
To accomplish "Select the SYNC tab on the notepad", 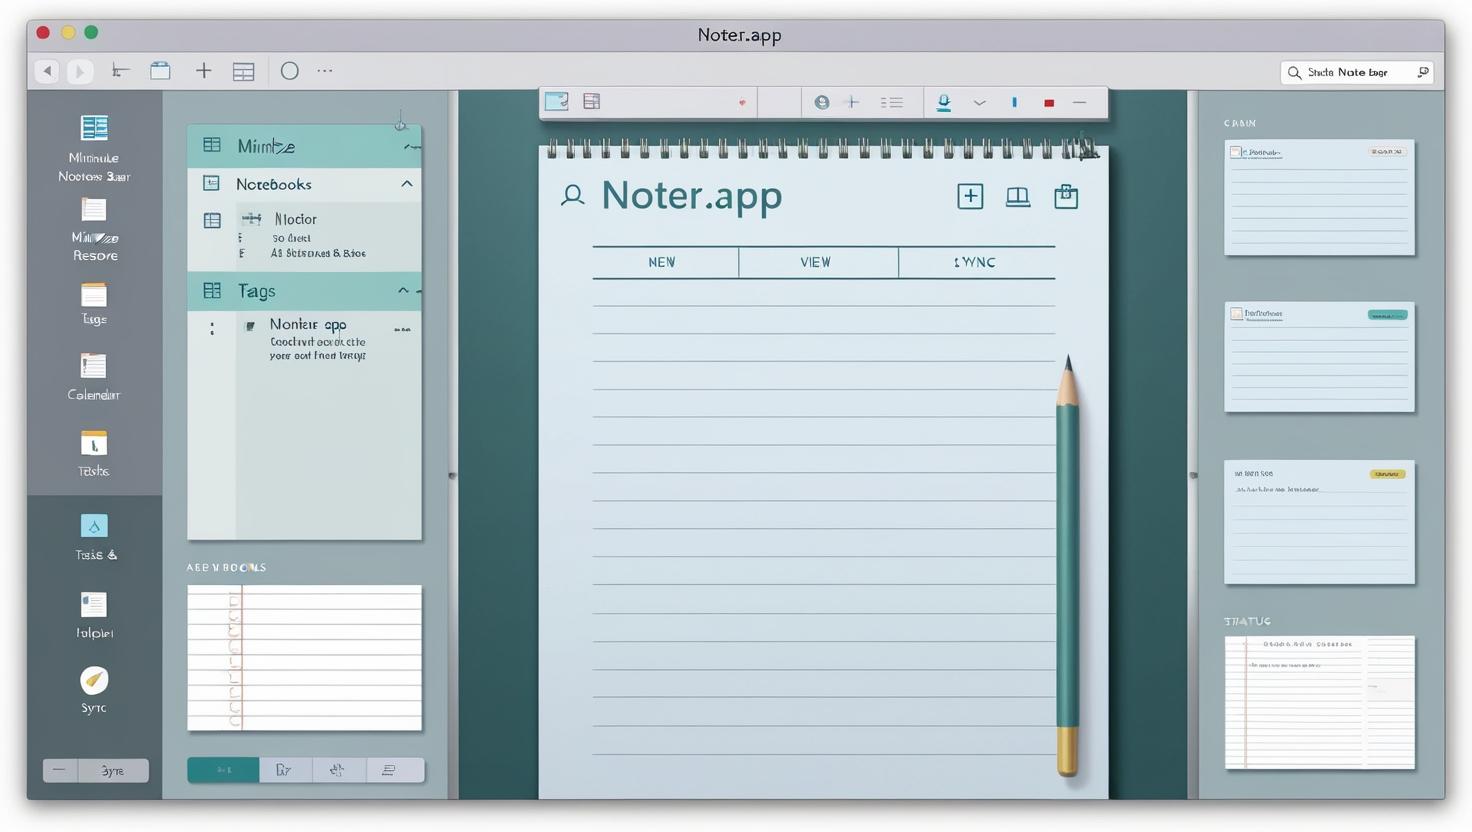I will pos(975,261).
